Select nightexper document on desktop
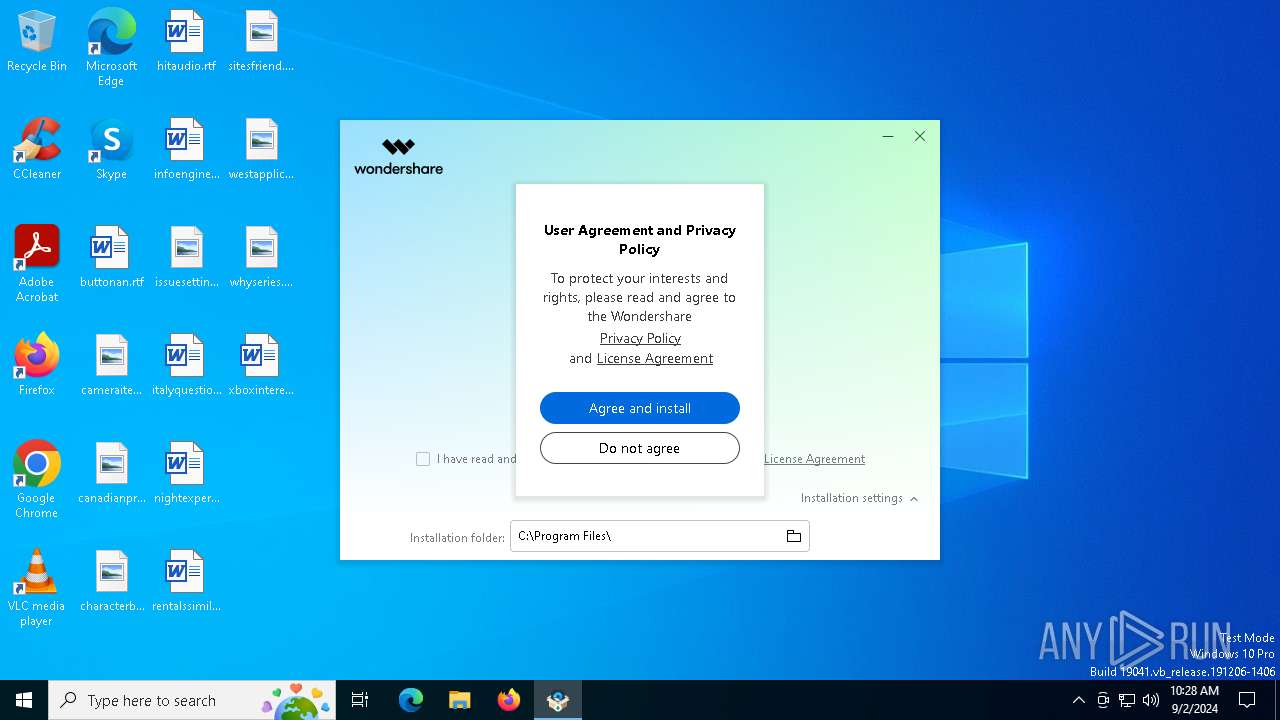1280x720 pixels. (x=186, y=474)
